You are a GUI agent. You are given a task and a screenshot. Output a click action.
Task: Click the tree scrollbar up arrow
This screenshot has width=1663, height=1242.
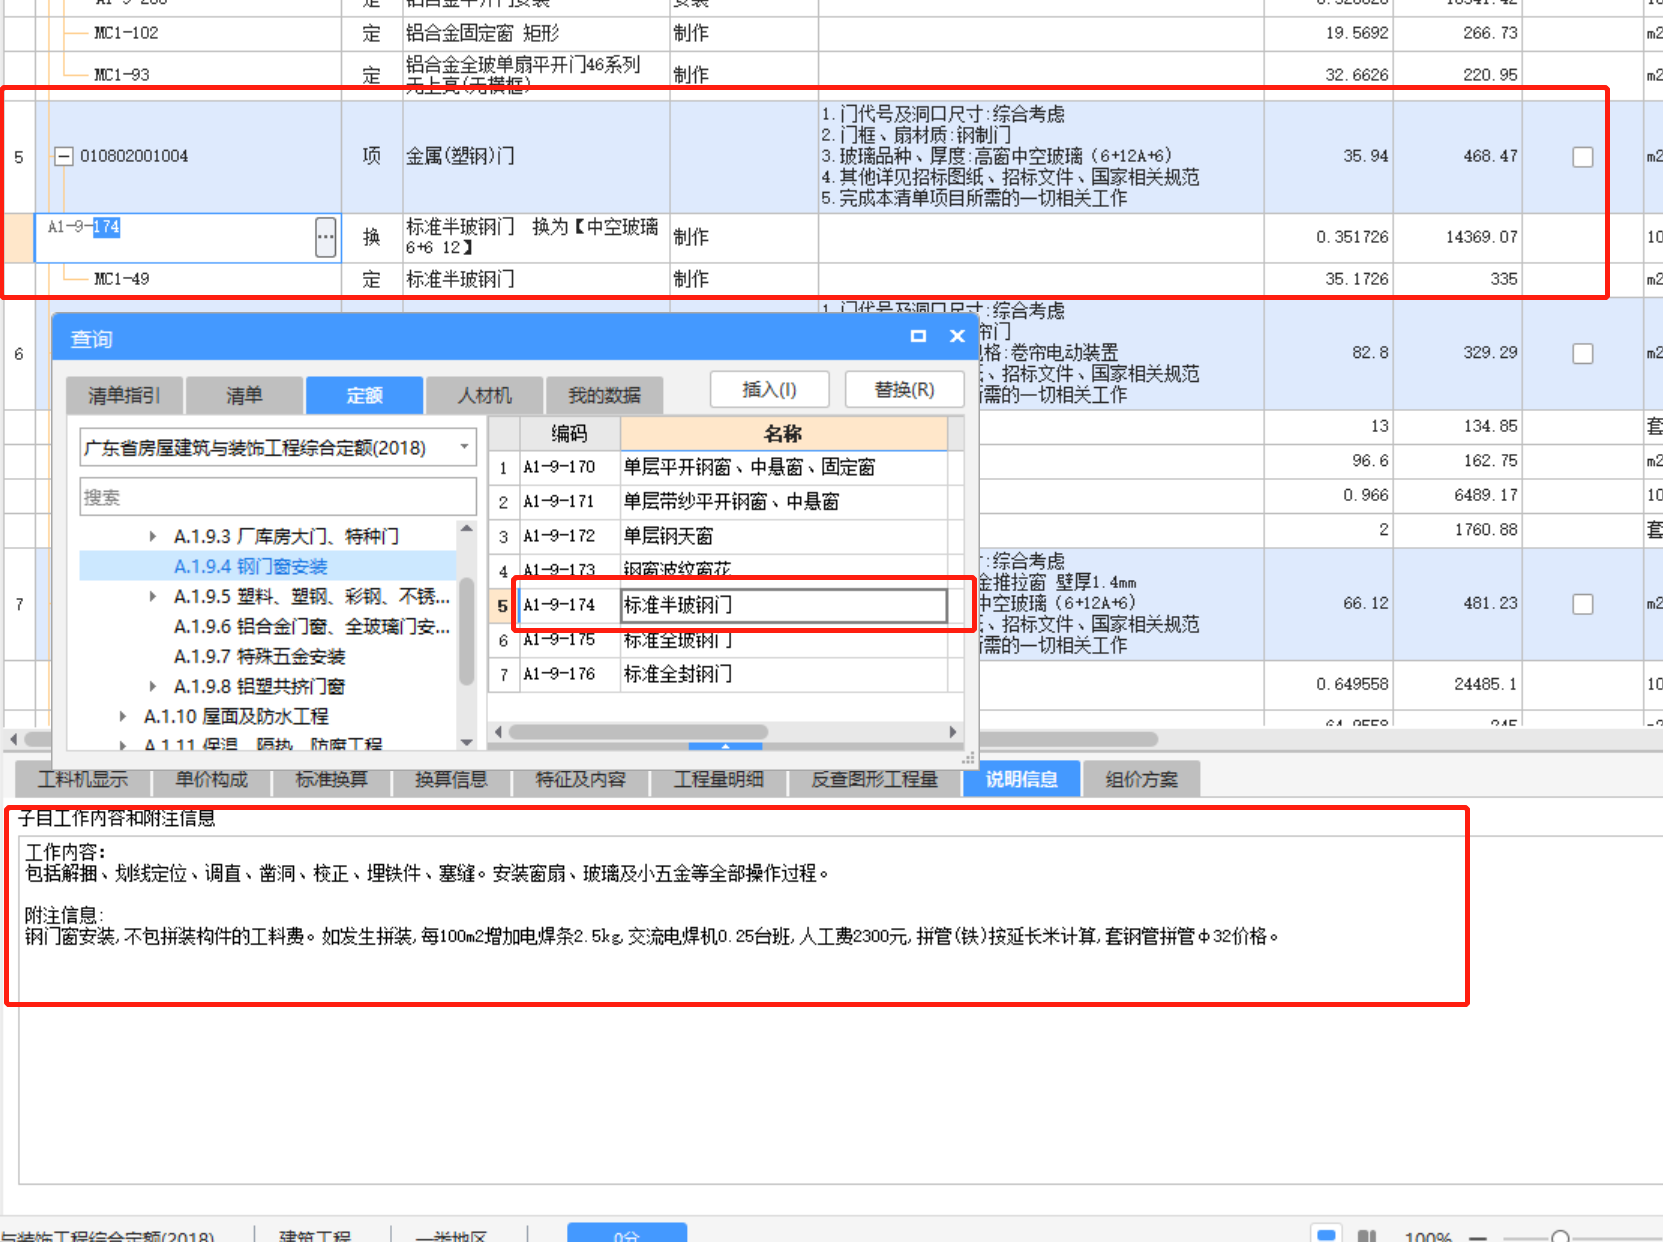coord(466,528)
